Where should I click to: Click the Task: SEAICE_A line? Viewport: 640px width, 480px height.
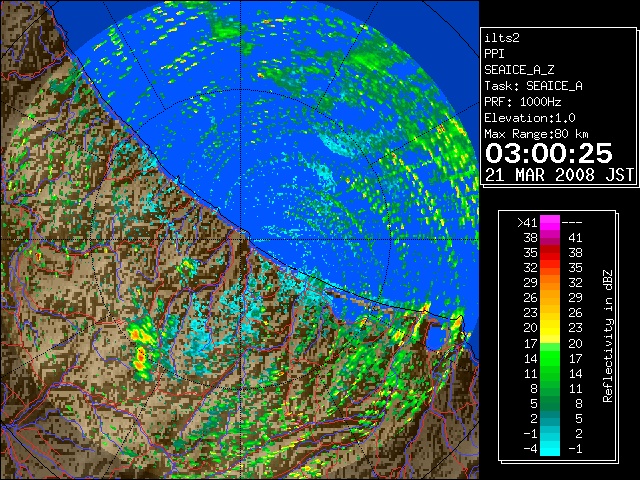533,86
